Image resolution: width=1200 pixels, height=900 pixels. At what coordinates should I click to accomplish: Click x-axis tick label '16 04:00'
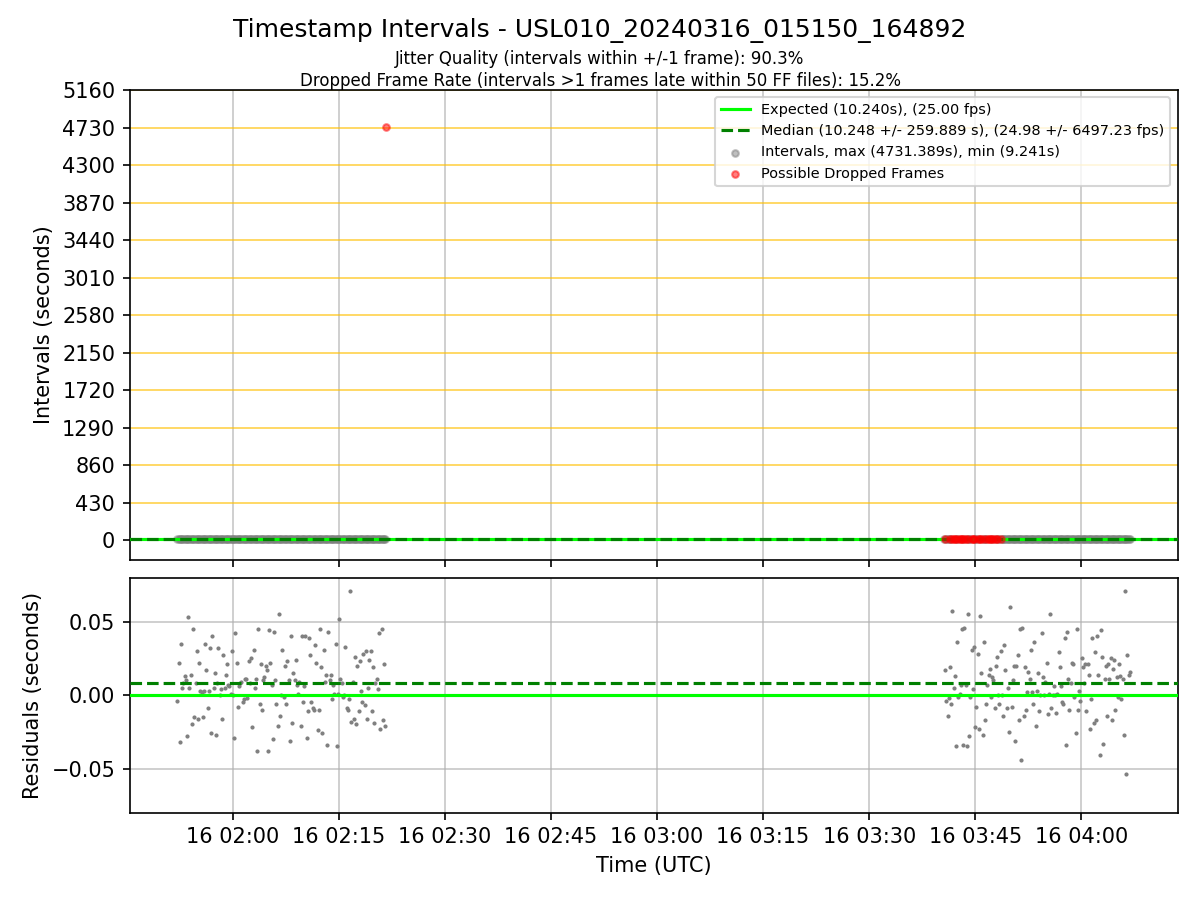[x=1081, y=836]
